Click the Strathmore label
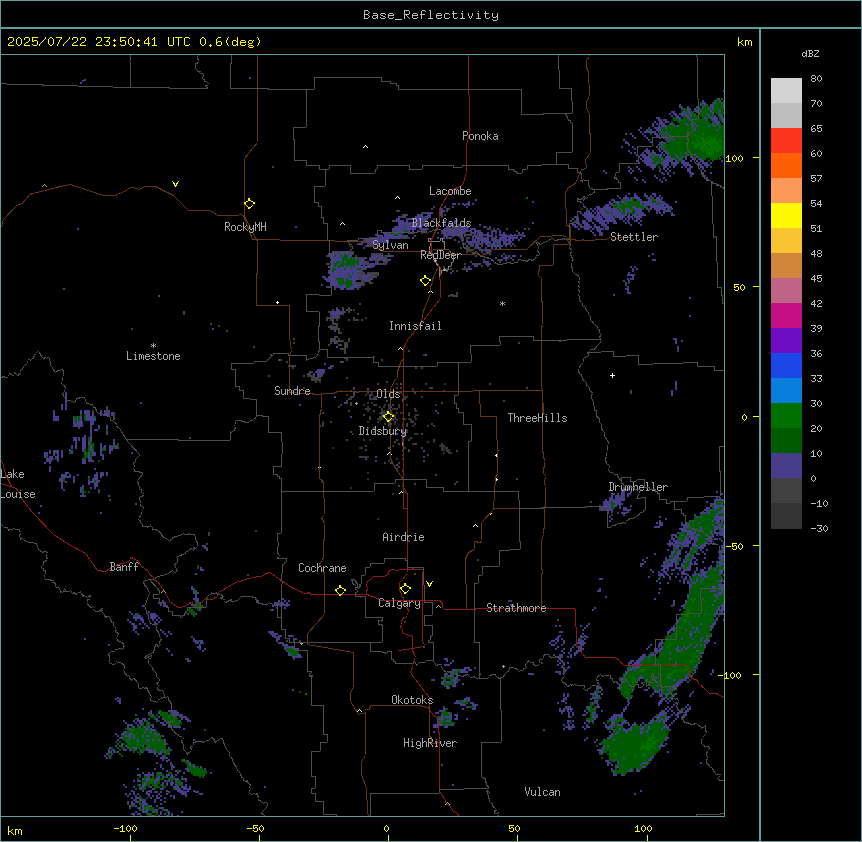The width and height of the screenshot is (862, 842). (516, 608)
